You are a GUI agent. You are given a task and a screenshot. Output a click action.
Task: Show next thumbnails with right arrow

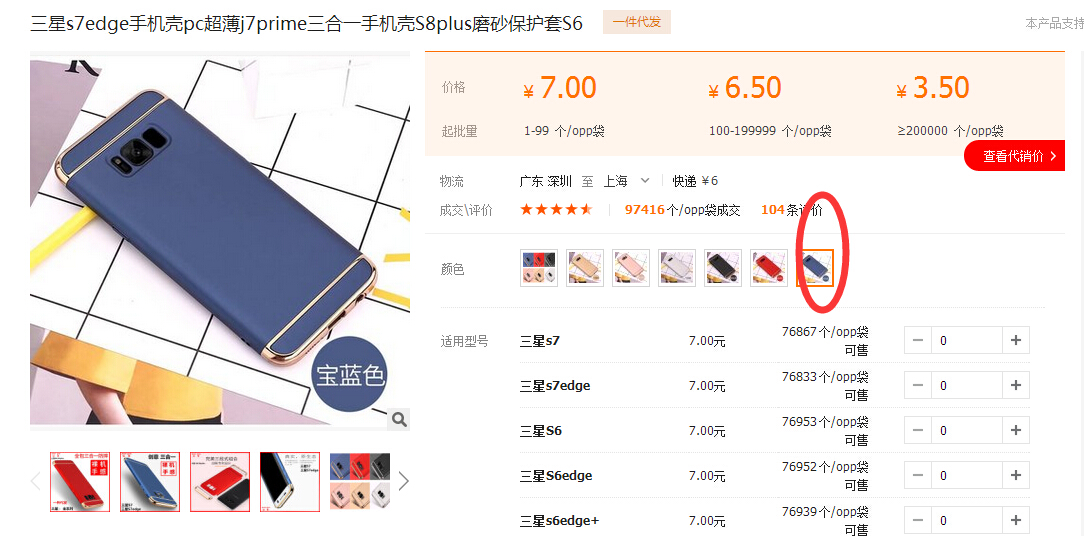click(404, 481)
